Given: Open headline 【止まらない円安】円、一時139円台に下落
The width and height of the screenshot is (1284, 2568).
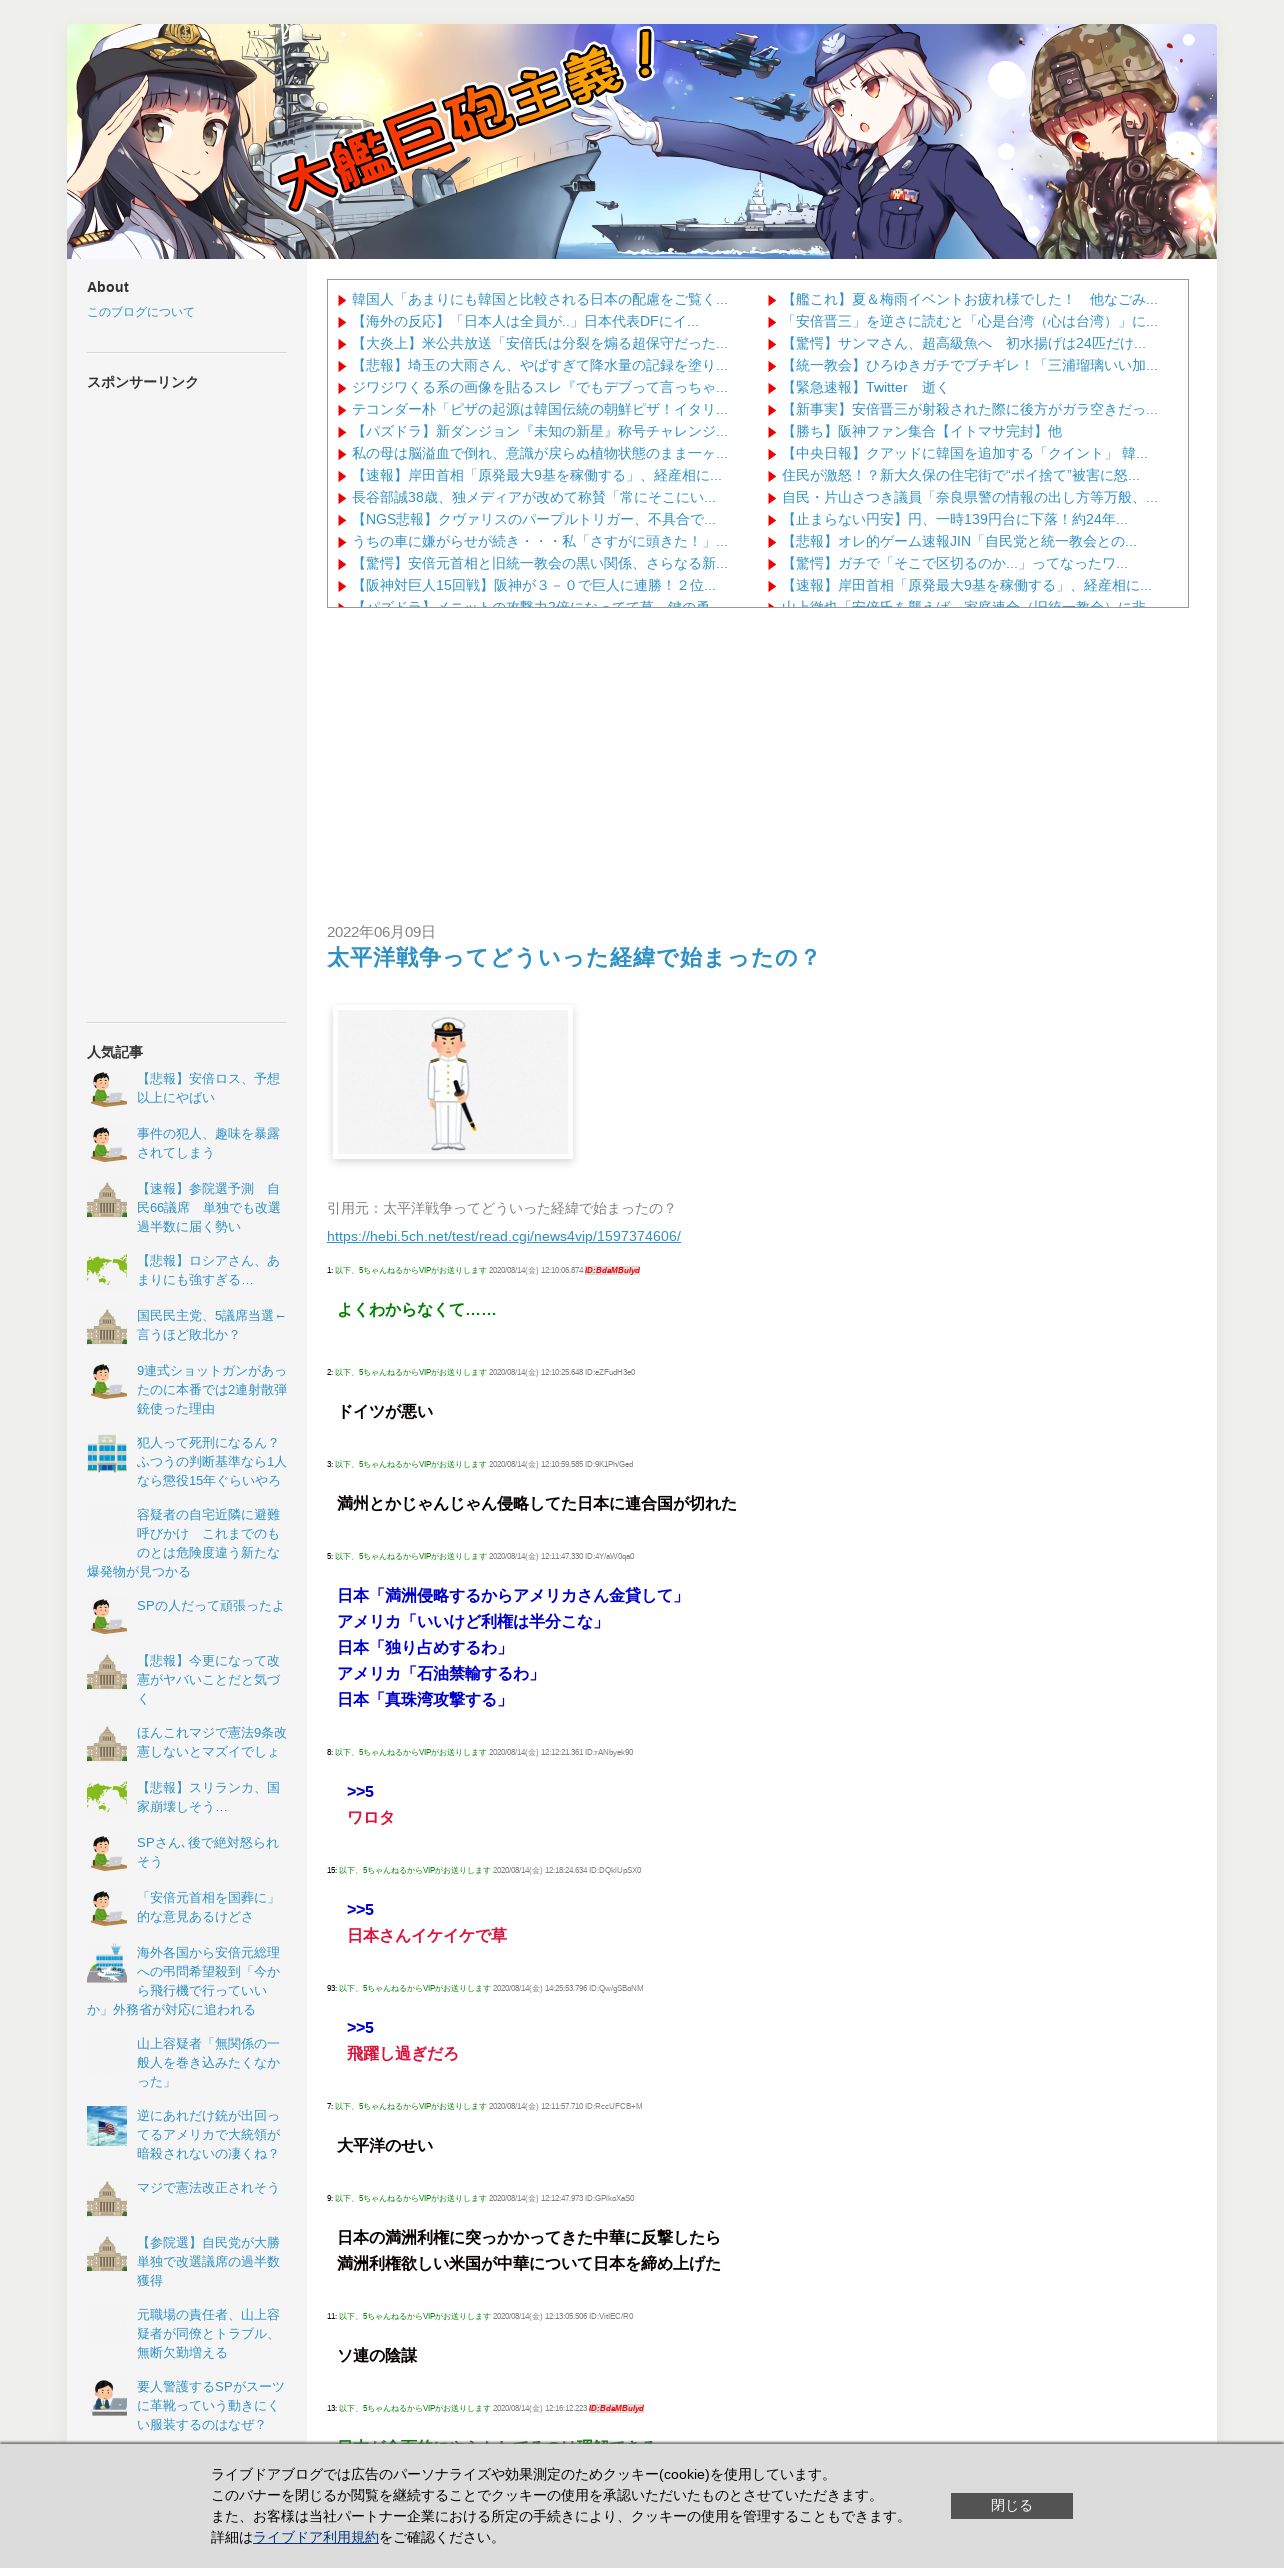Looking at the screenshot, I should (x=954, y=520).
